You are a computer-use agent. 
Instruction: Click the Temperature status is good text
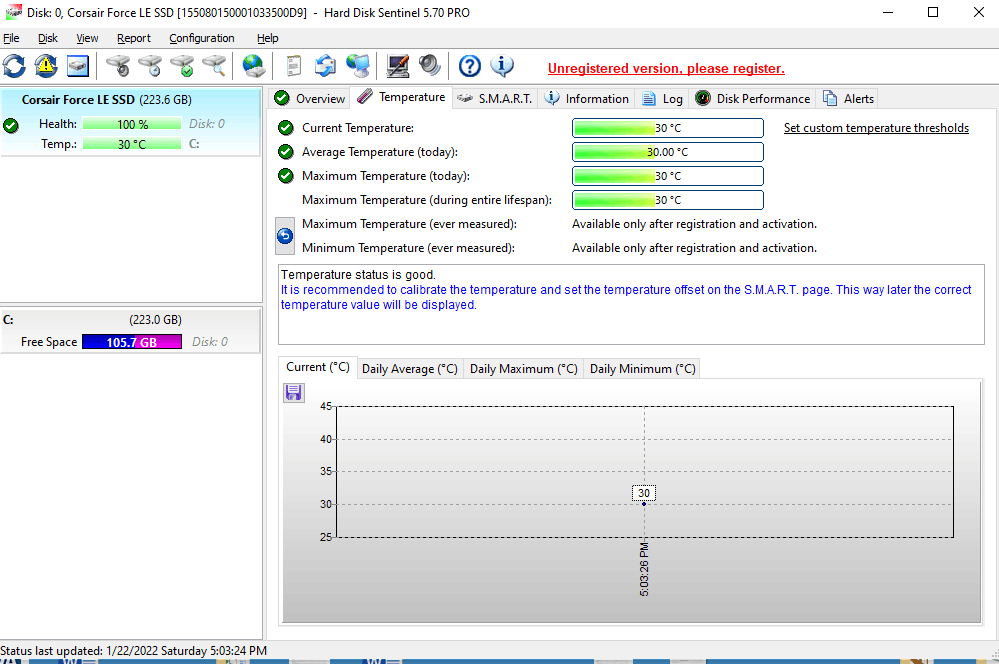(358, 275)
